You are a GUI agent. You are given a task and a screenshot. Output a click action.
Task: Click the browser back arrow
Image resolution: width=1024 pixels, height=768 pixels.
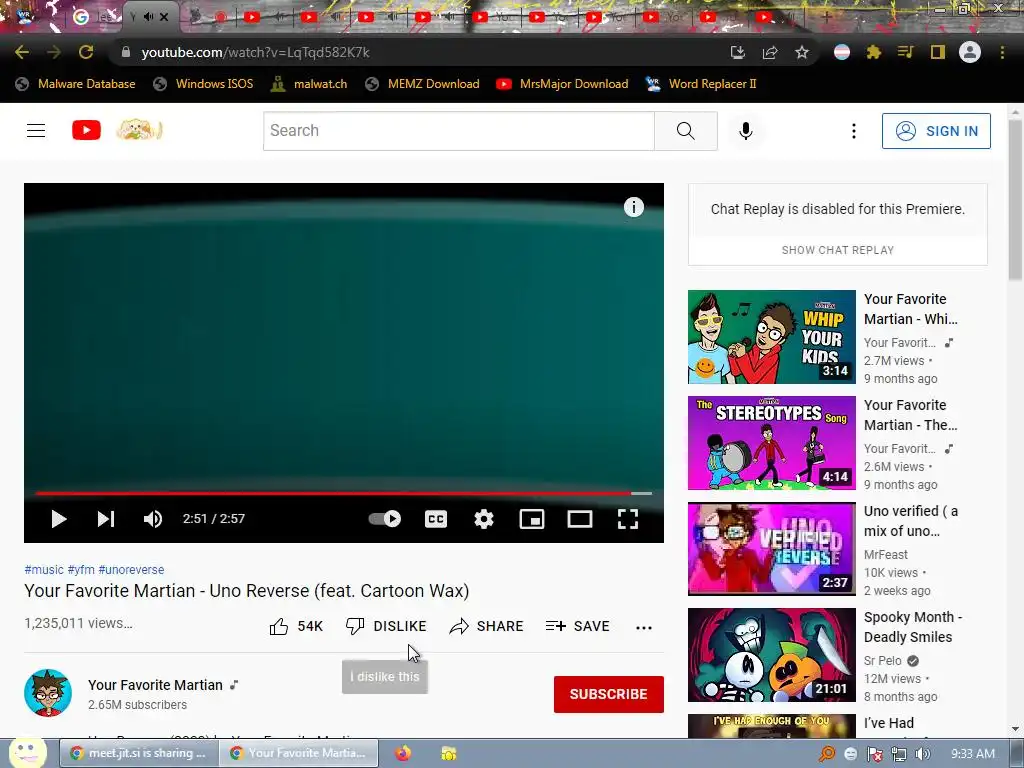point(22,52)
